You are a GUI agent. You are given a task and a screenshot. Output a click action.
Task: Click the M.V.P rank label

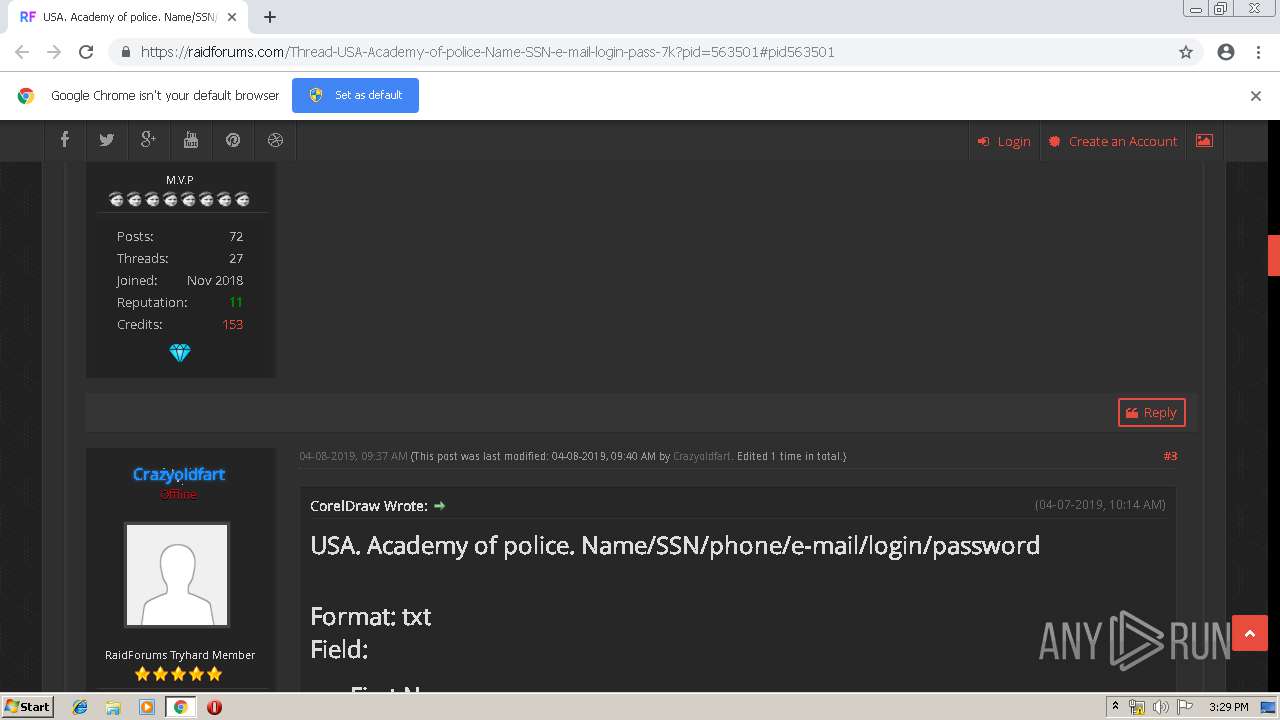[180, 180]
